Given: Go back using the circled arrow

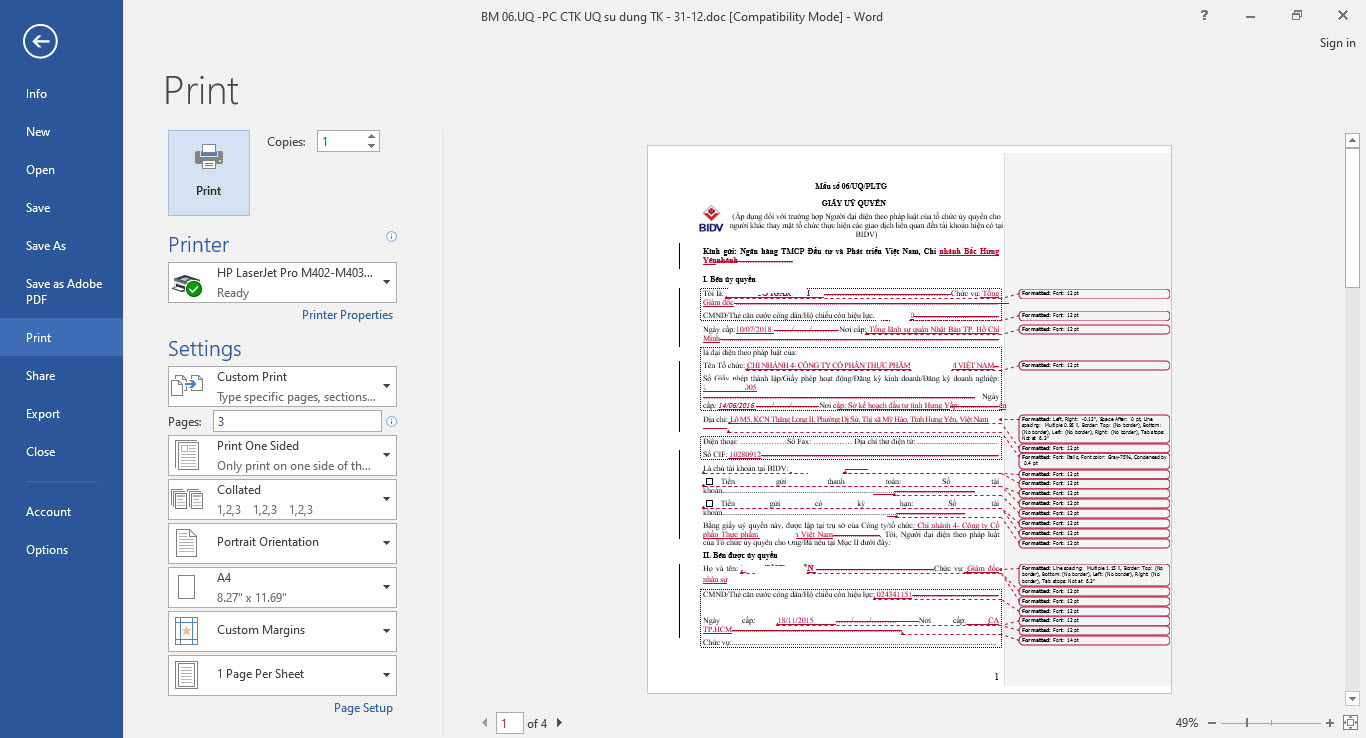Looking at the screenshot, I should [x=41, y=41].
